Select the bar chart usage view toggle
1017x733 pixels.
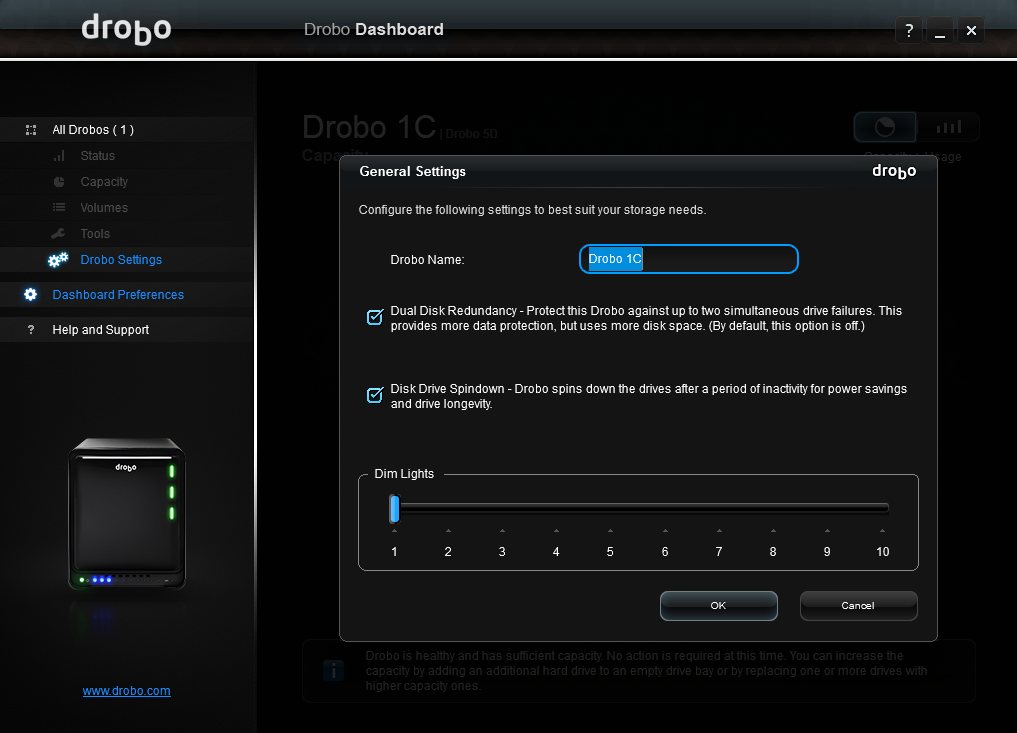click(x=948, y=126)
